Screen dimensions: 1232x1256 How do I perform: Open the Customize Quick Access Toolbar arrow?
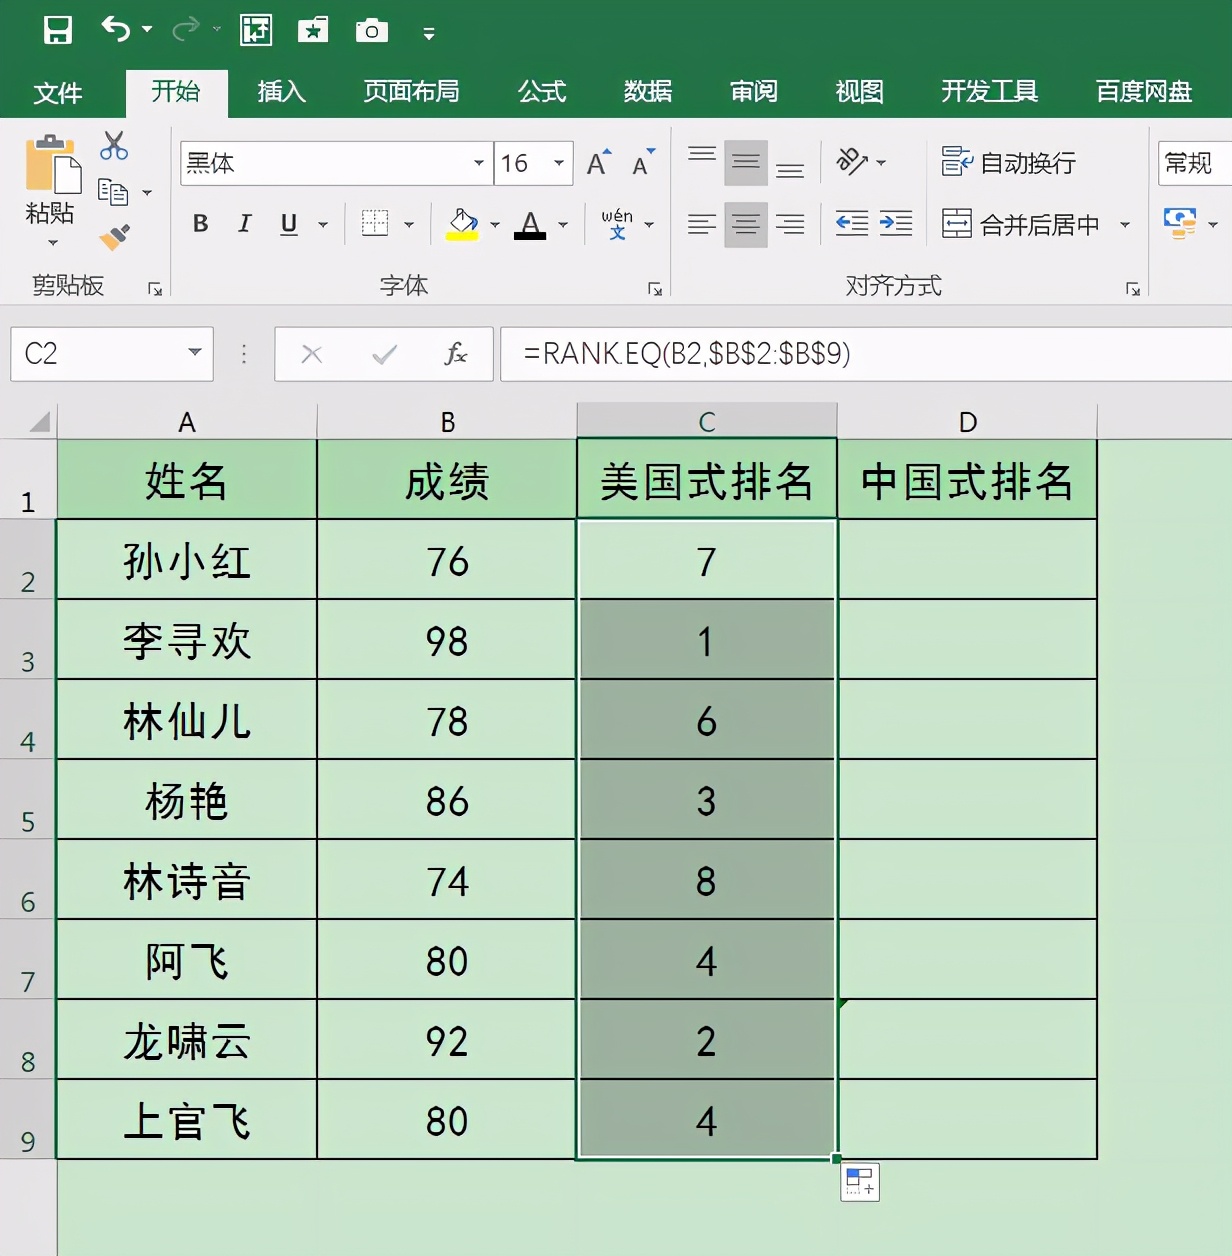coord(429,34)
